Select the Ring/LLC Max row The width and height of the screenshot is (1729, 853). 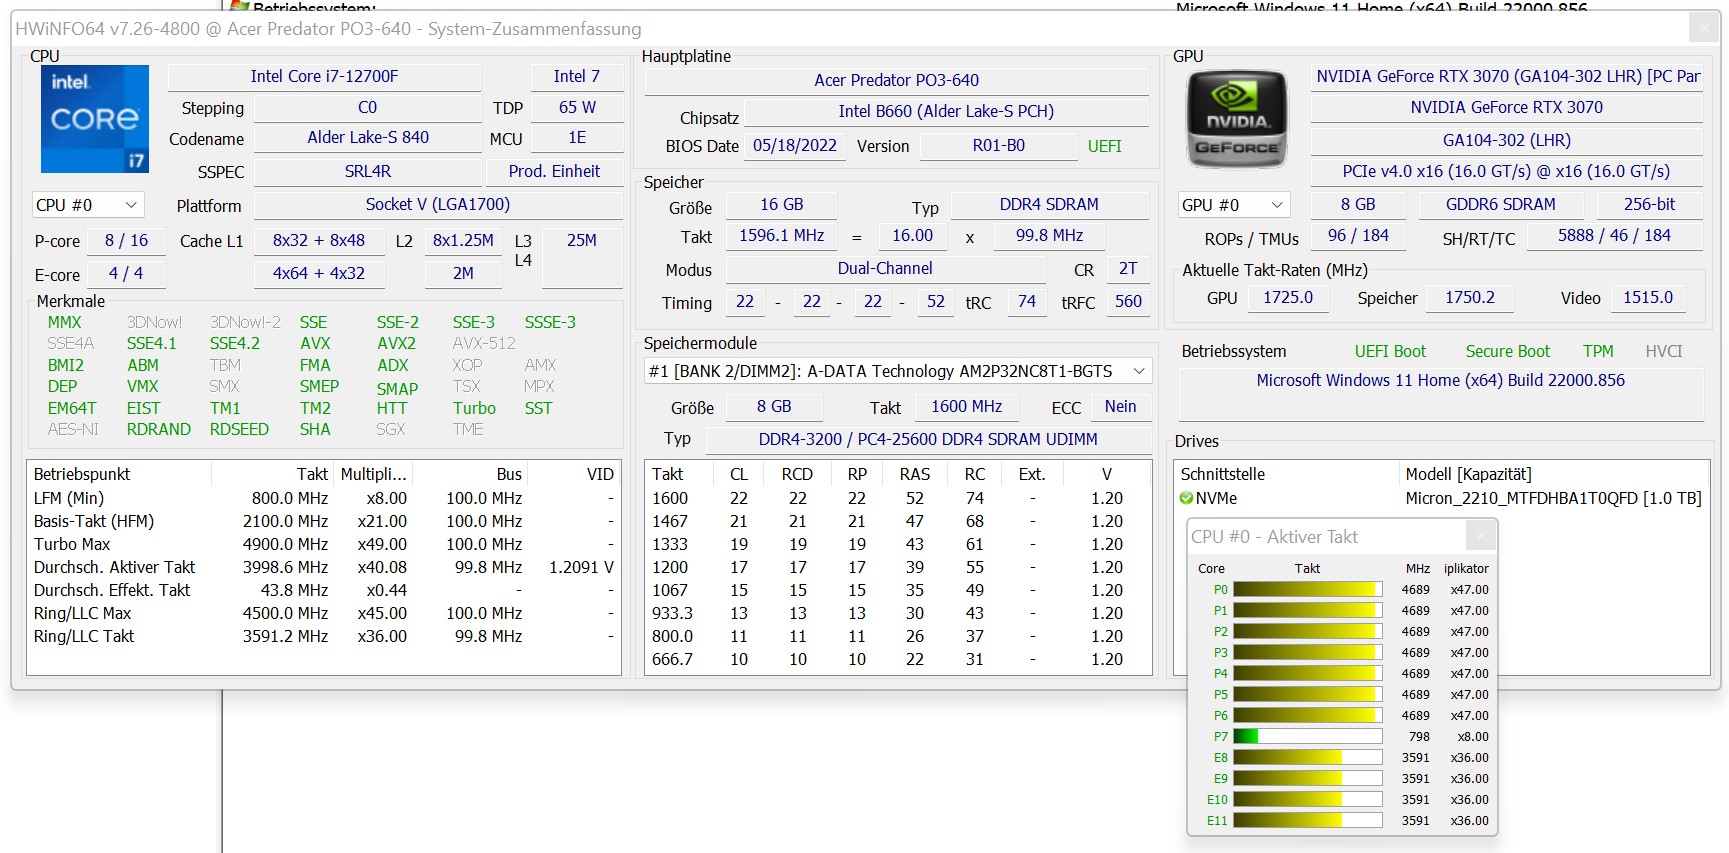pos(324,613)
